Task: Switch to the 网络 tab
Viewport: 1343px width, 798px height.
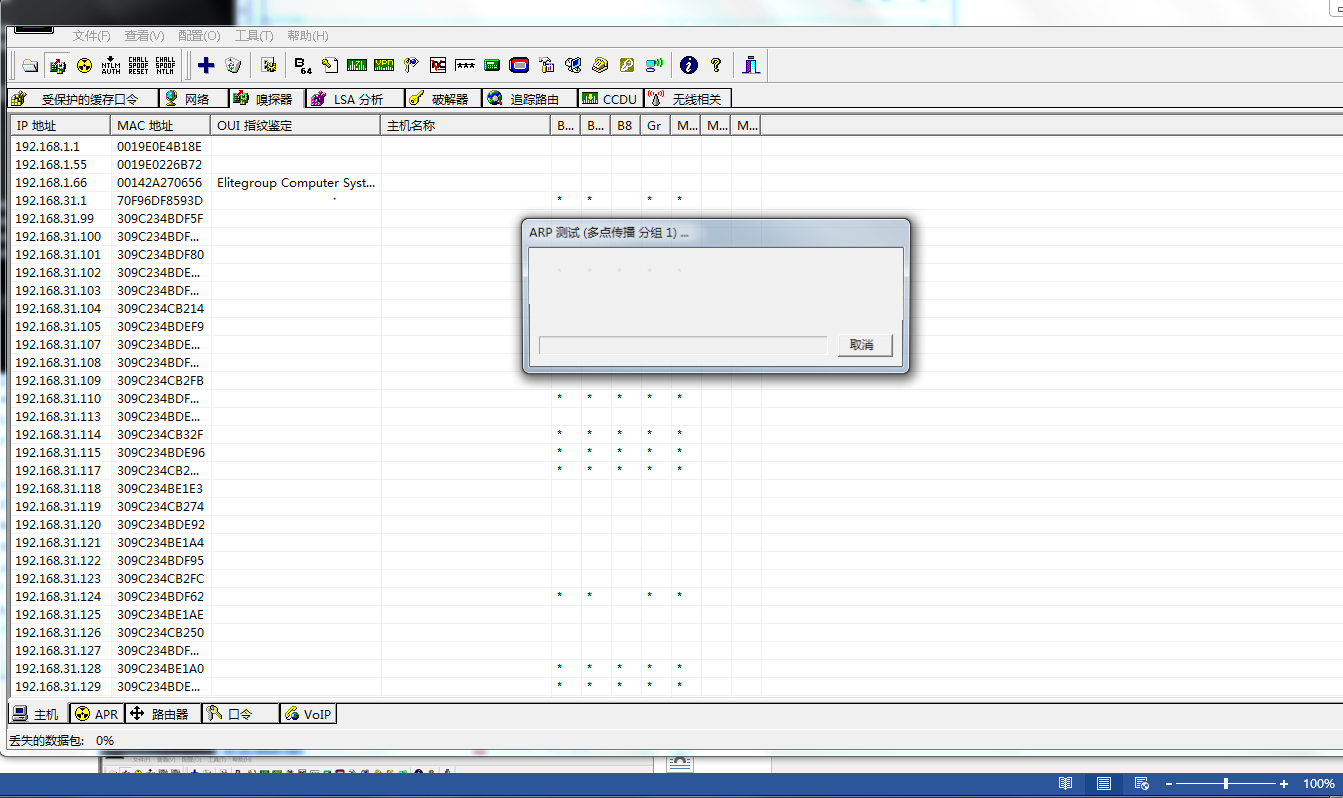Action: point(192,99)
